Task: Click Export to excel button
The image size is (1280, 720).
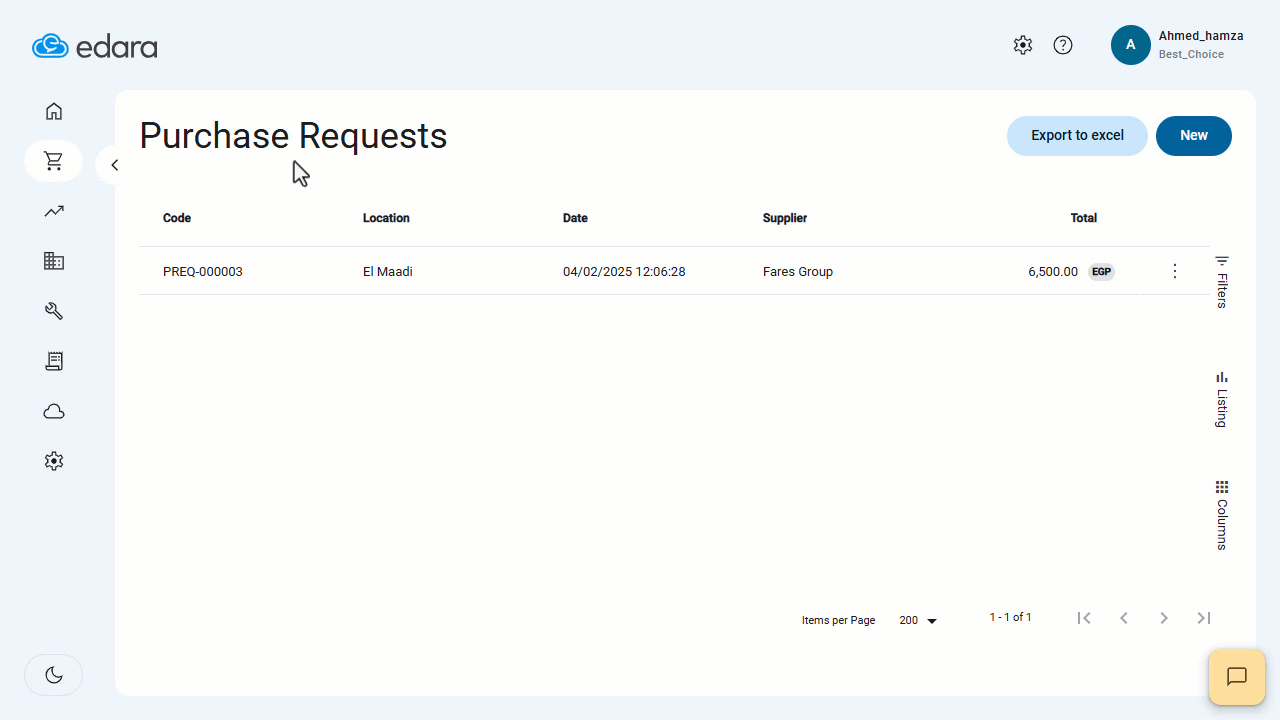Action: pos(1077,136)
